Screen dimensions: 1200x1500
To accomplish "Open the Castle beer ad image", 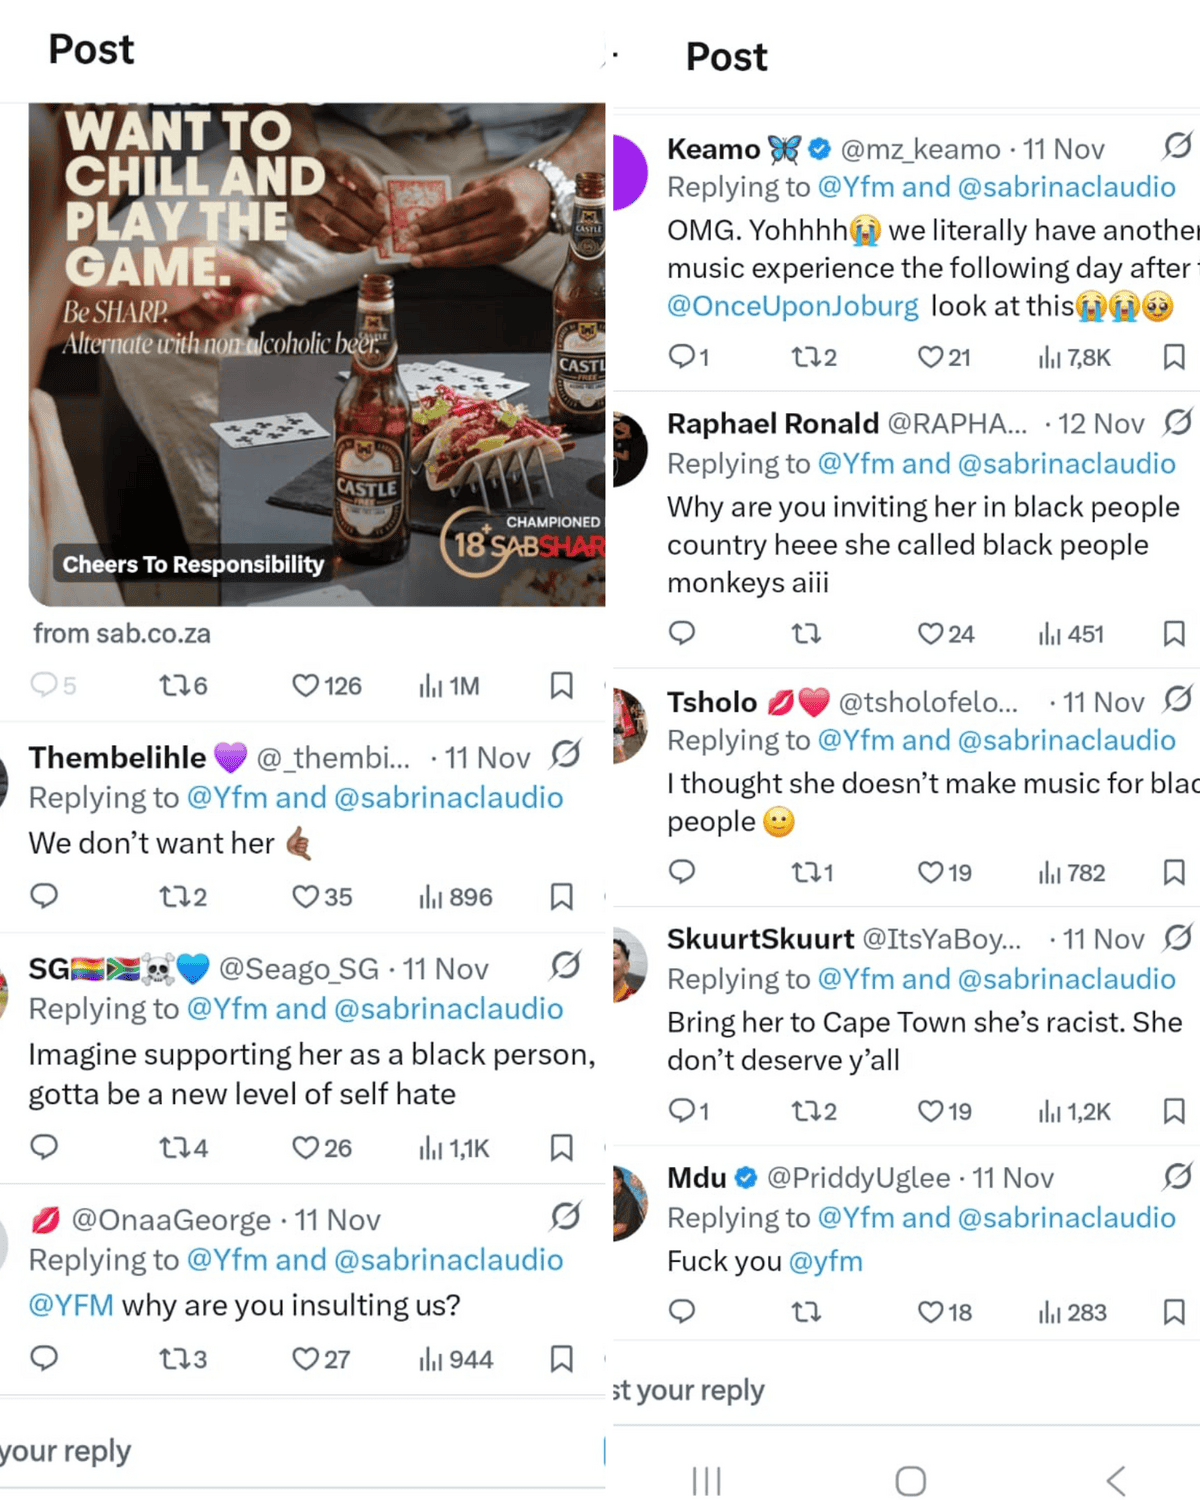I will [317, 354].
